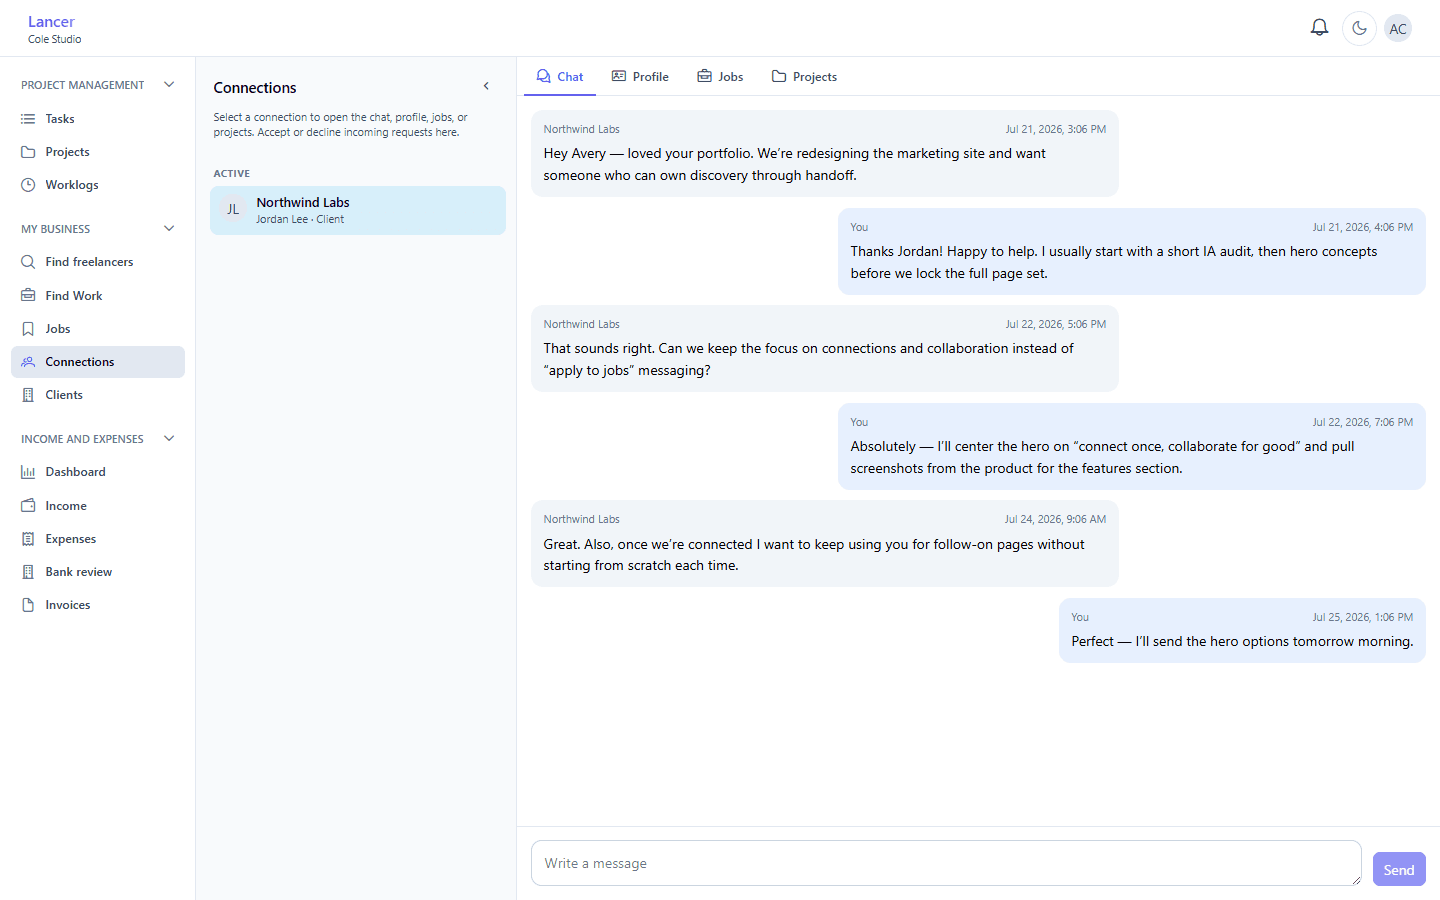This screenshot has width=1440, height=900.
Task: Open Bank review page
Action: [x=98, y=572]
